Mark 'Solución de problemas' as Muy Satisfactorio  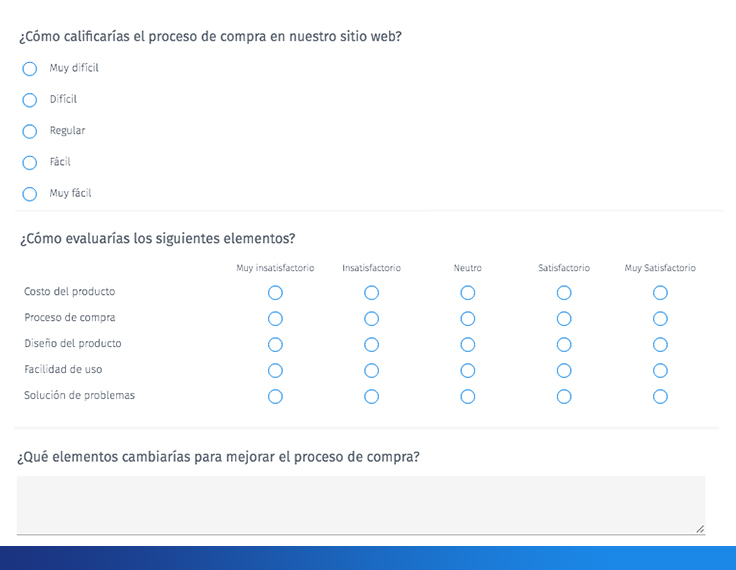point(660,397)
